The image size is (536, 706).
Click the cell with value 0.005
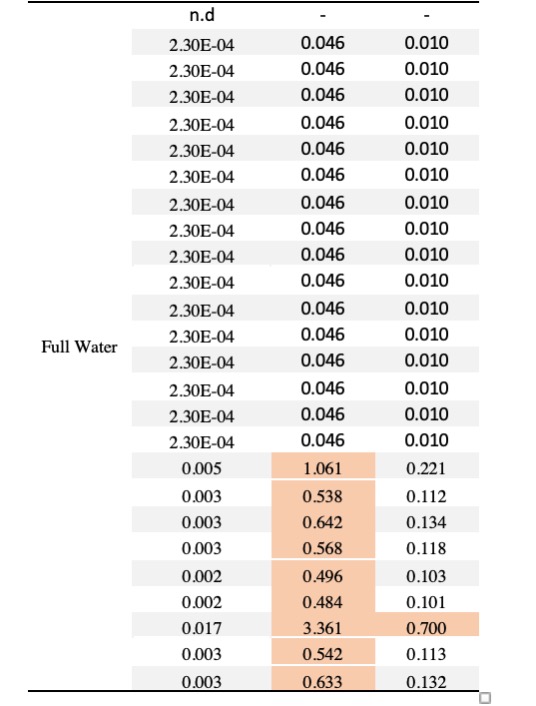(x=202, y=466)
